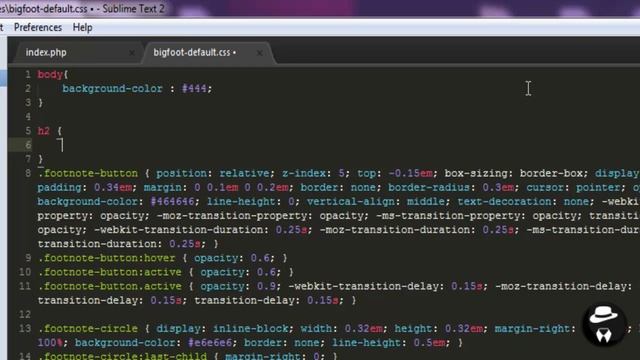Click line number 8 in gutter
The image size is (640, 360).
coord(28,173)
